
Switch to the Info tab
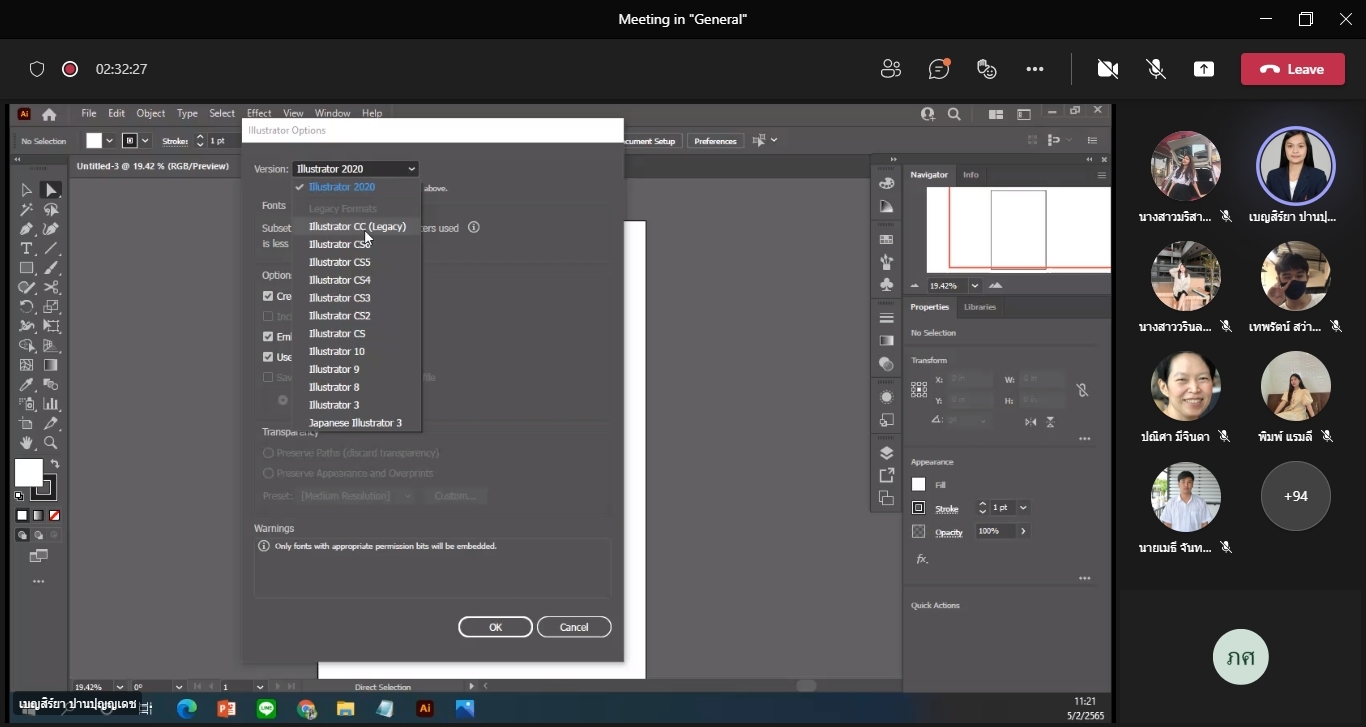point(971,174)
